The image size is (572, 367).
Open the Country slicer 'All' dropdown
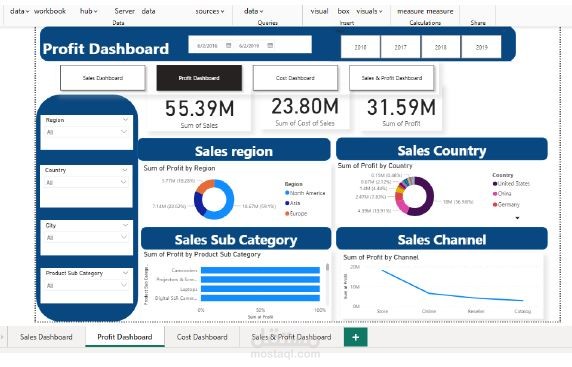pos(86,182)
